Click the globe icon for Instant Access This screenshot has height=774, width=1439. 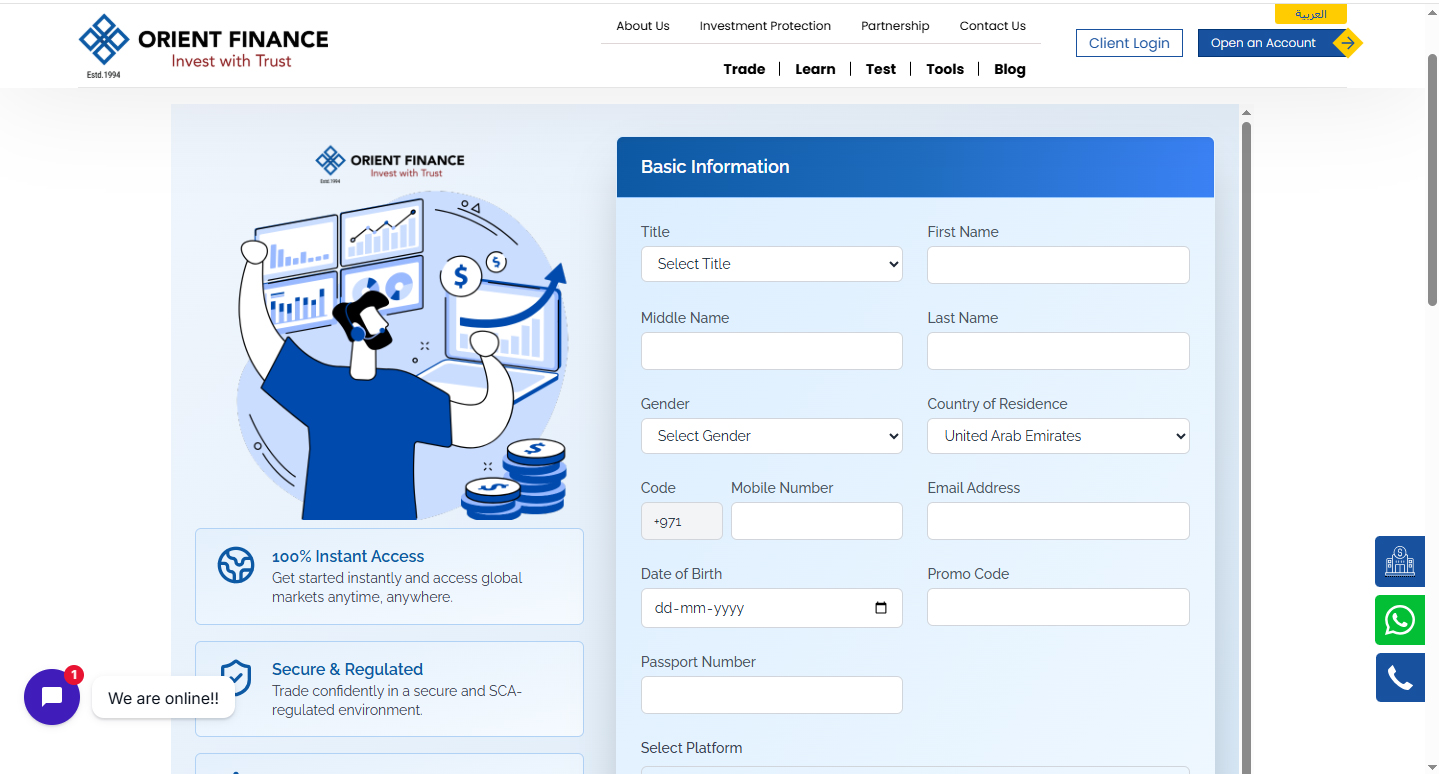236,566
